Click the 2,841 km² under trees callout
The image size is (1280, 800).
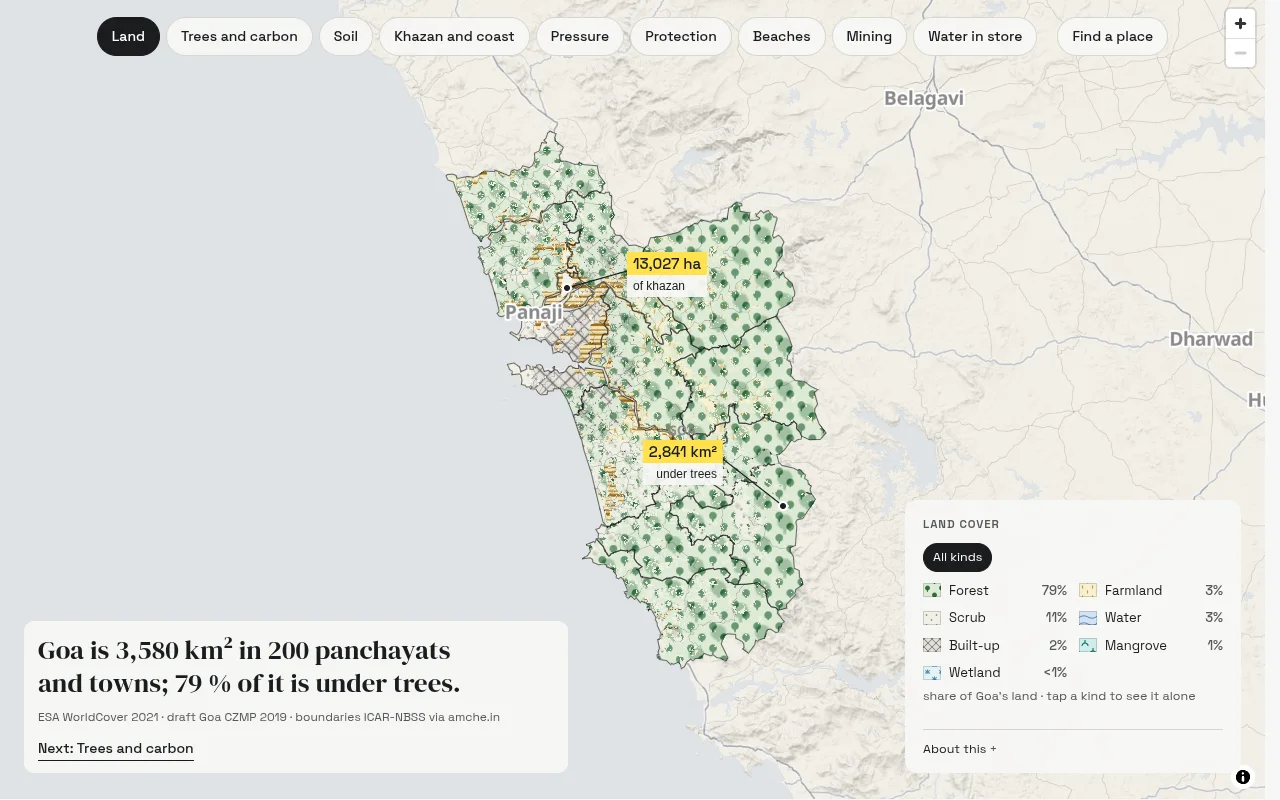tap(684, 462)
